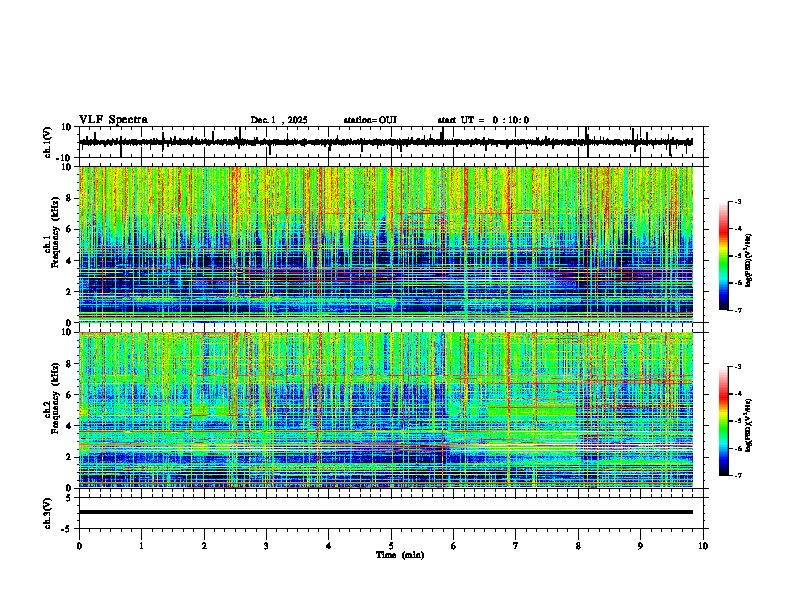Click tick label "4" on the Time axis
This screenshot has height=612, width=792.
(x=328, y=546)
